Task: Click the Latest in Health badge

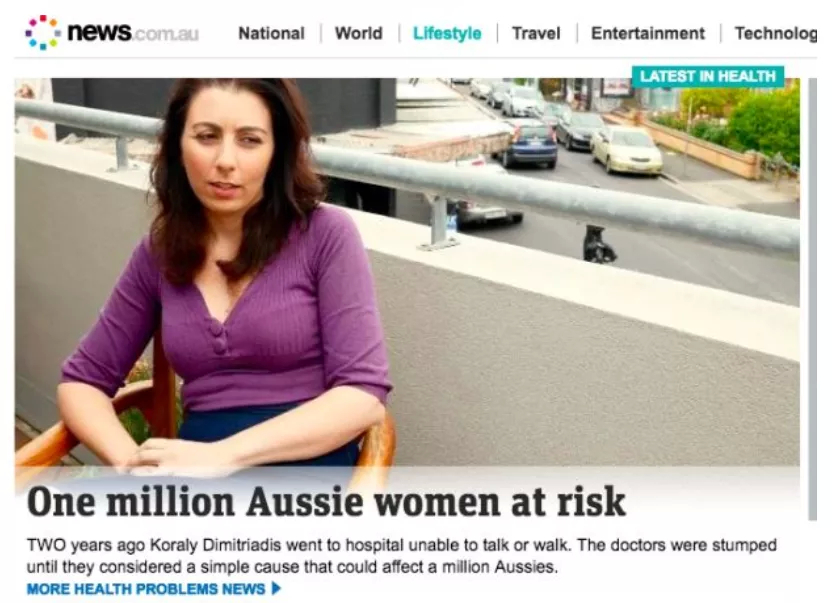Action: 708,76
